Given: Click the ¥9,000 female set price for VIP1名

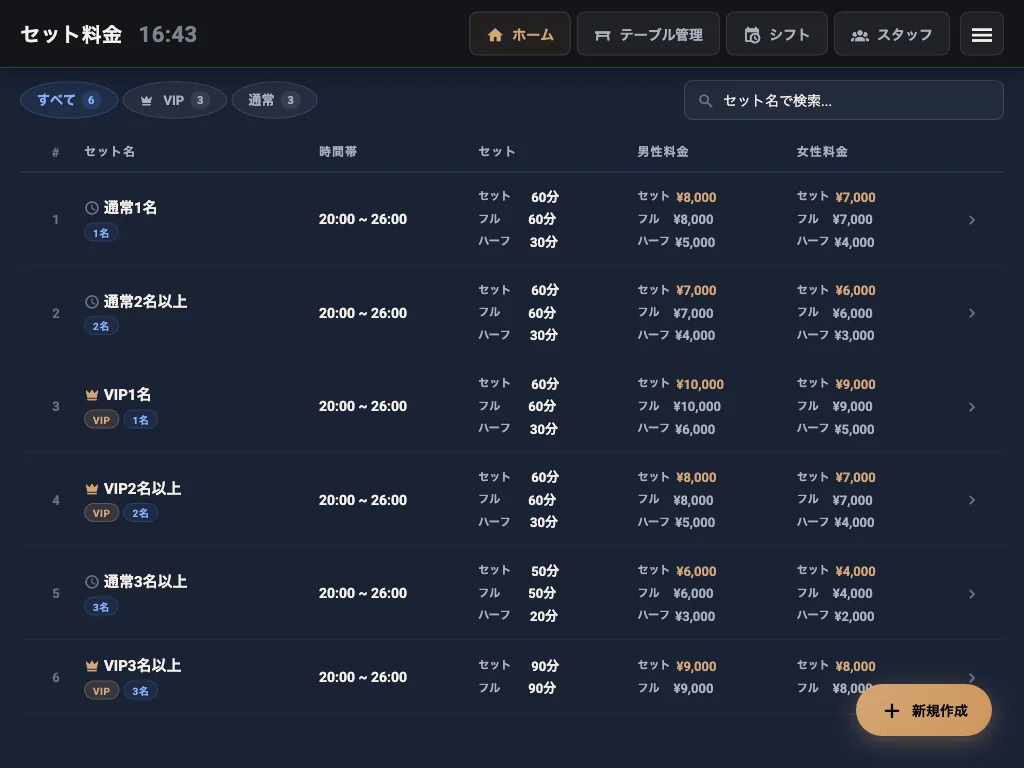Looking at the screenshot, I should (x=855, y=384).
